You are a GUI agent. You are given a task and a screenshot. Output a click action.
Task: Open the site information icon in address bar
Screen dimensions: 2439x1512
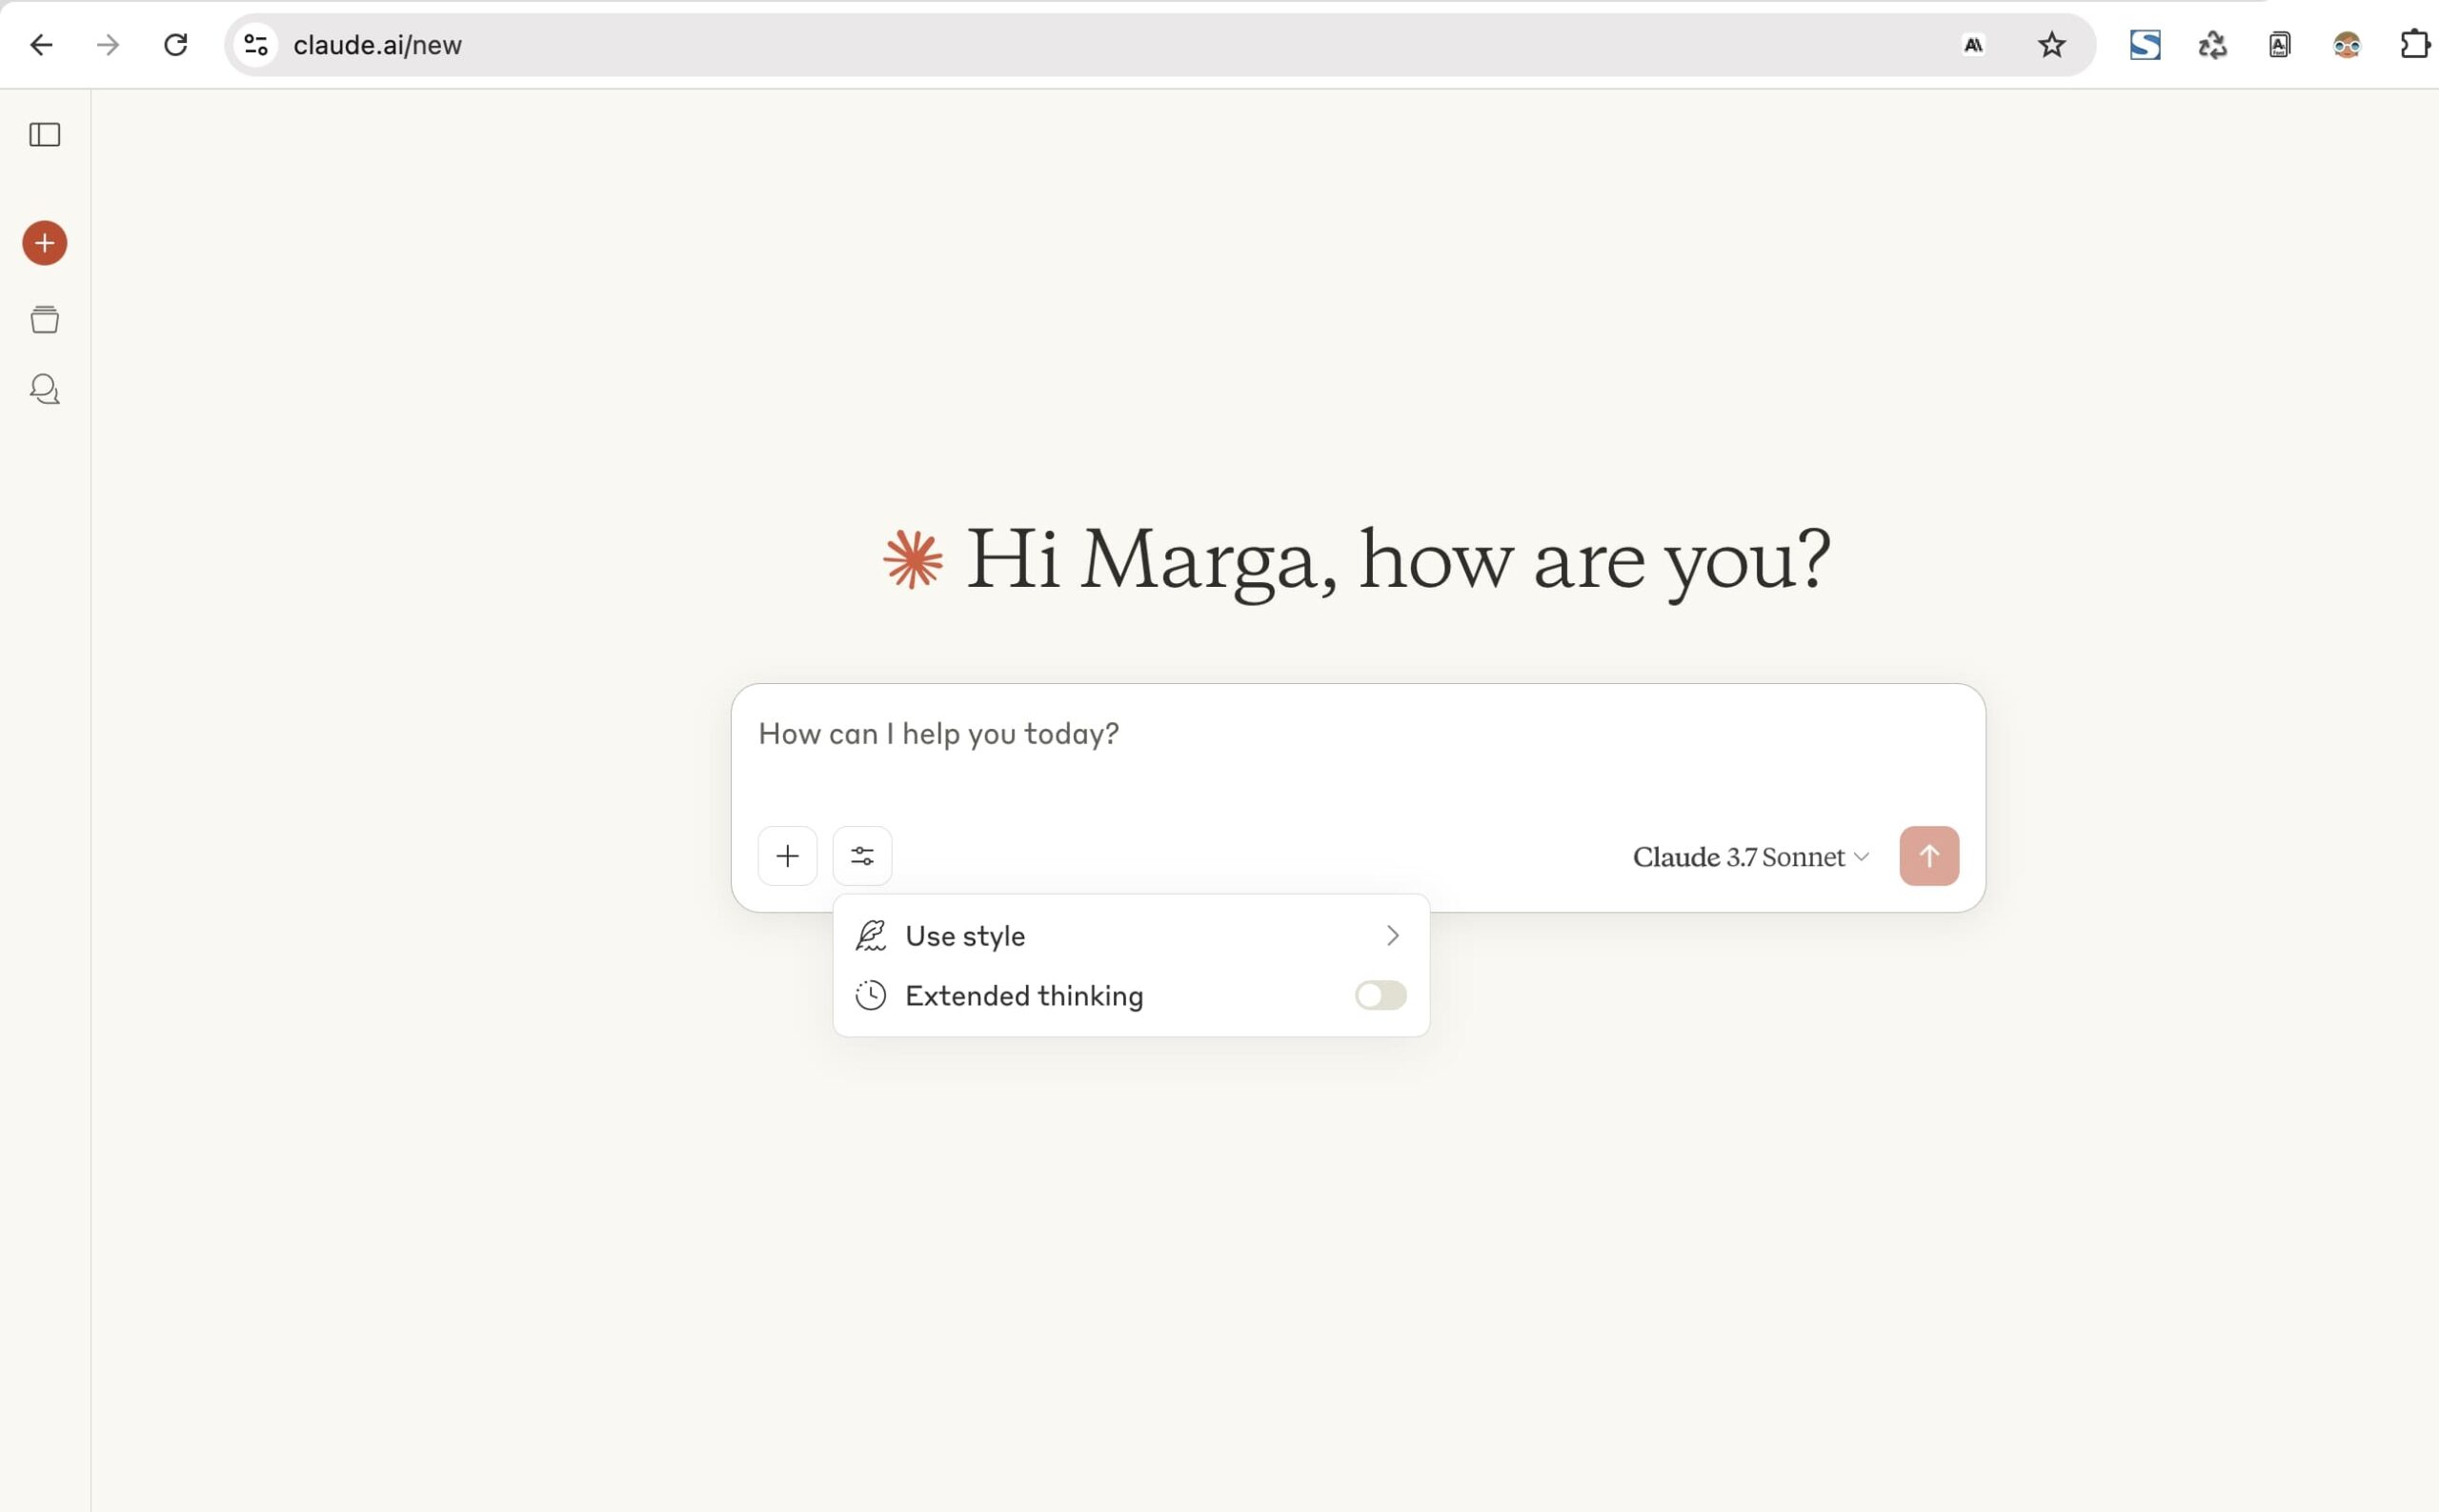click(256, 45)
